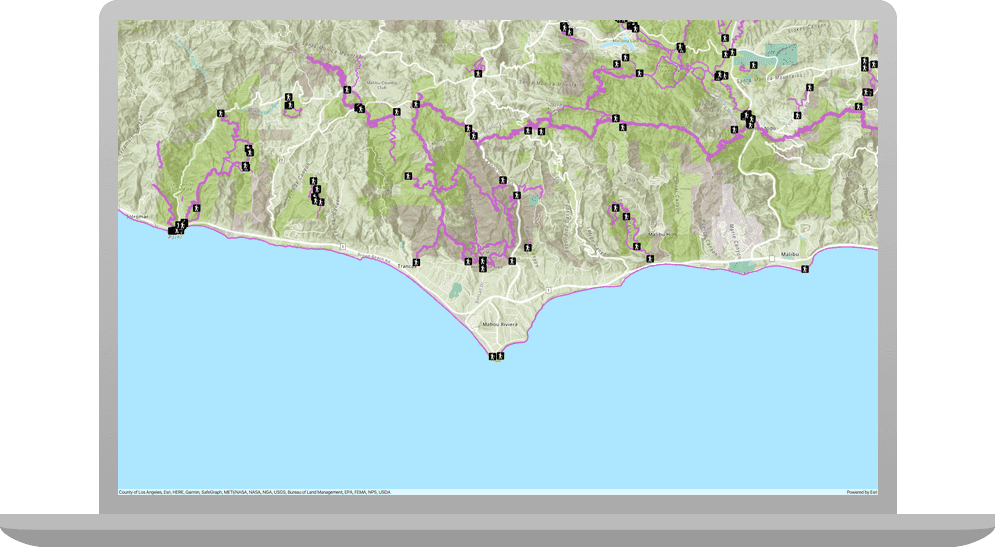Click the Highway 1 shield near Malibu Riviera

pyautogui.click(x=548, y=290)
